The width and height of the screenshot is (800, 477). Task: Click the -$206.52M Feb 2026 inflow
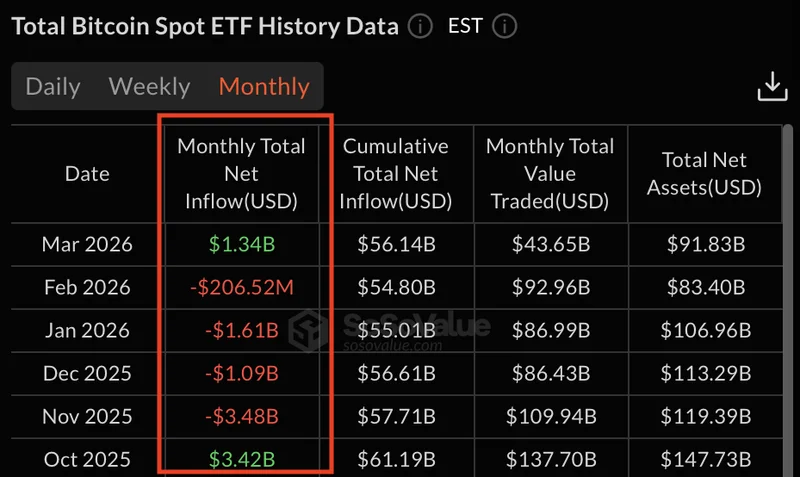[x=241, y=287]
